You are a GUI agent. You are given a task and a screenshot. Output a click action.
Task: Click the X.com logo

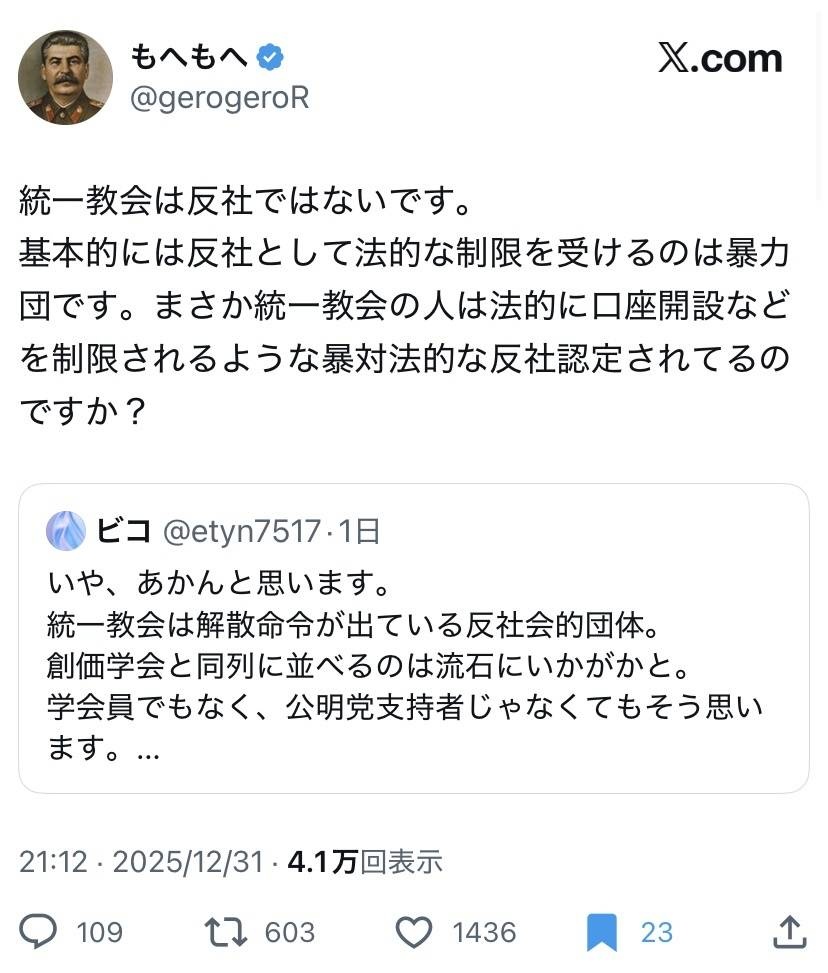720,59
